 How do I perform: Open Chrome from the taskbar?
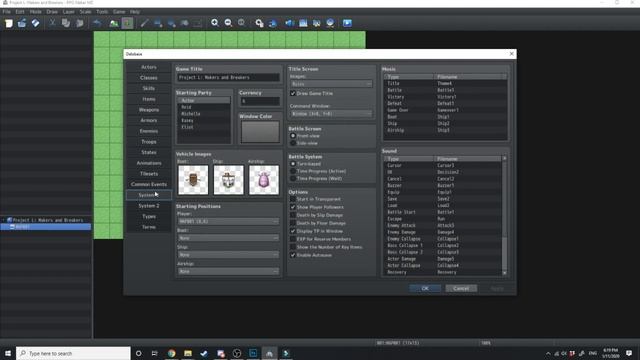171,353
